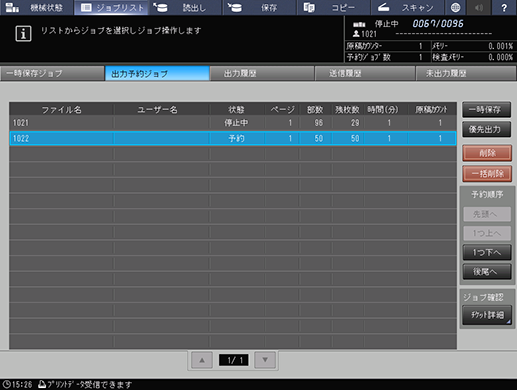
Task: Click the printer data status icon
Action: (x=42, y=384)
